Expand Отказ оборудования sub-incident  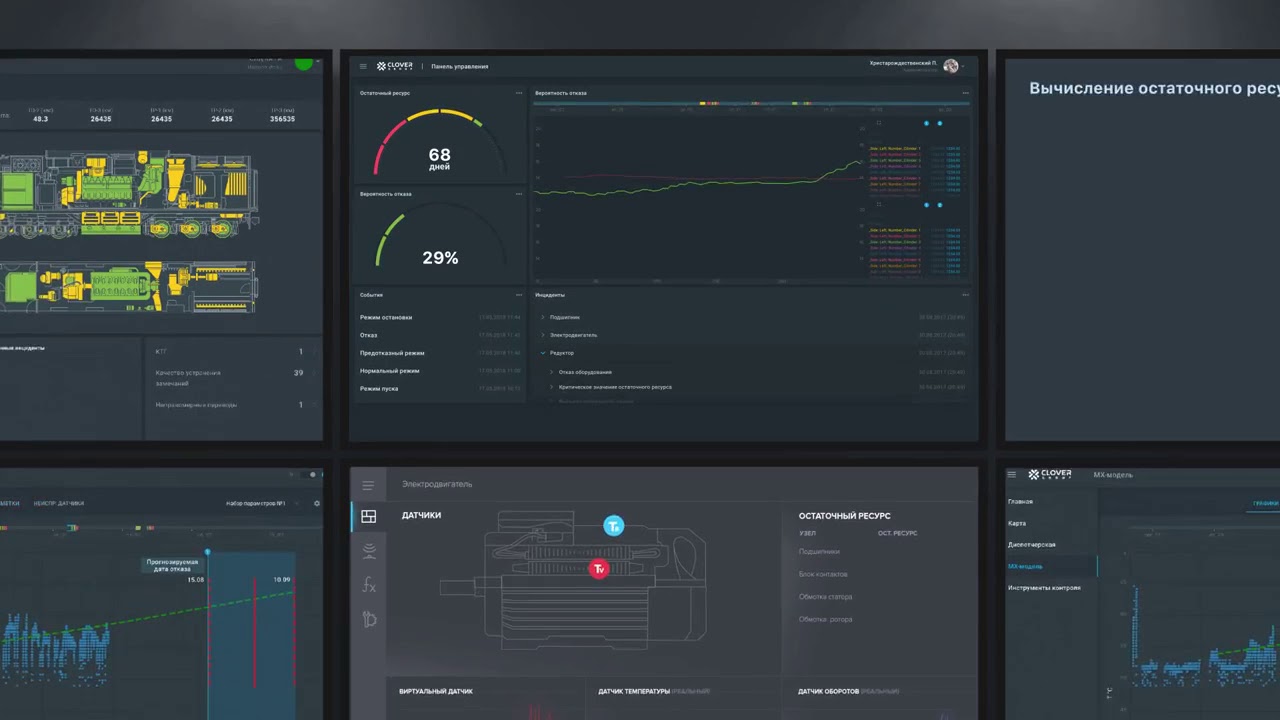pyautogui.click(x=552, y=372)
